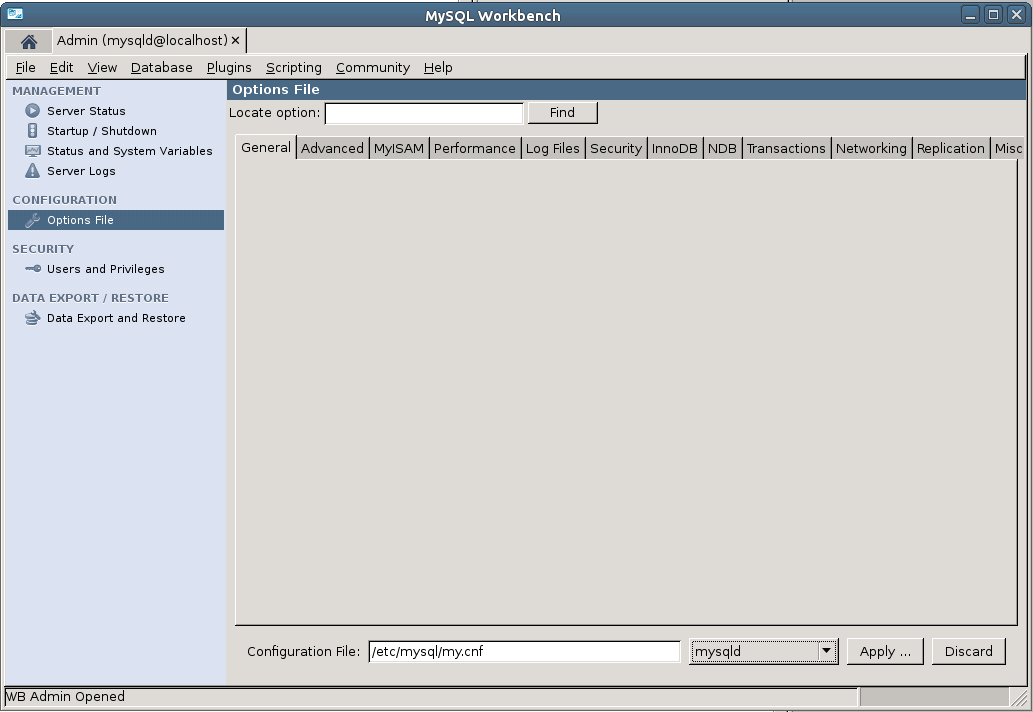The image size is (1033, 712).
Task: Click the Apply ... button
Action: (885, 651)
